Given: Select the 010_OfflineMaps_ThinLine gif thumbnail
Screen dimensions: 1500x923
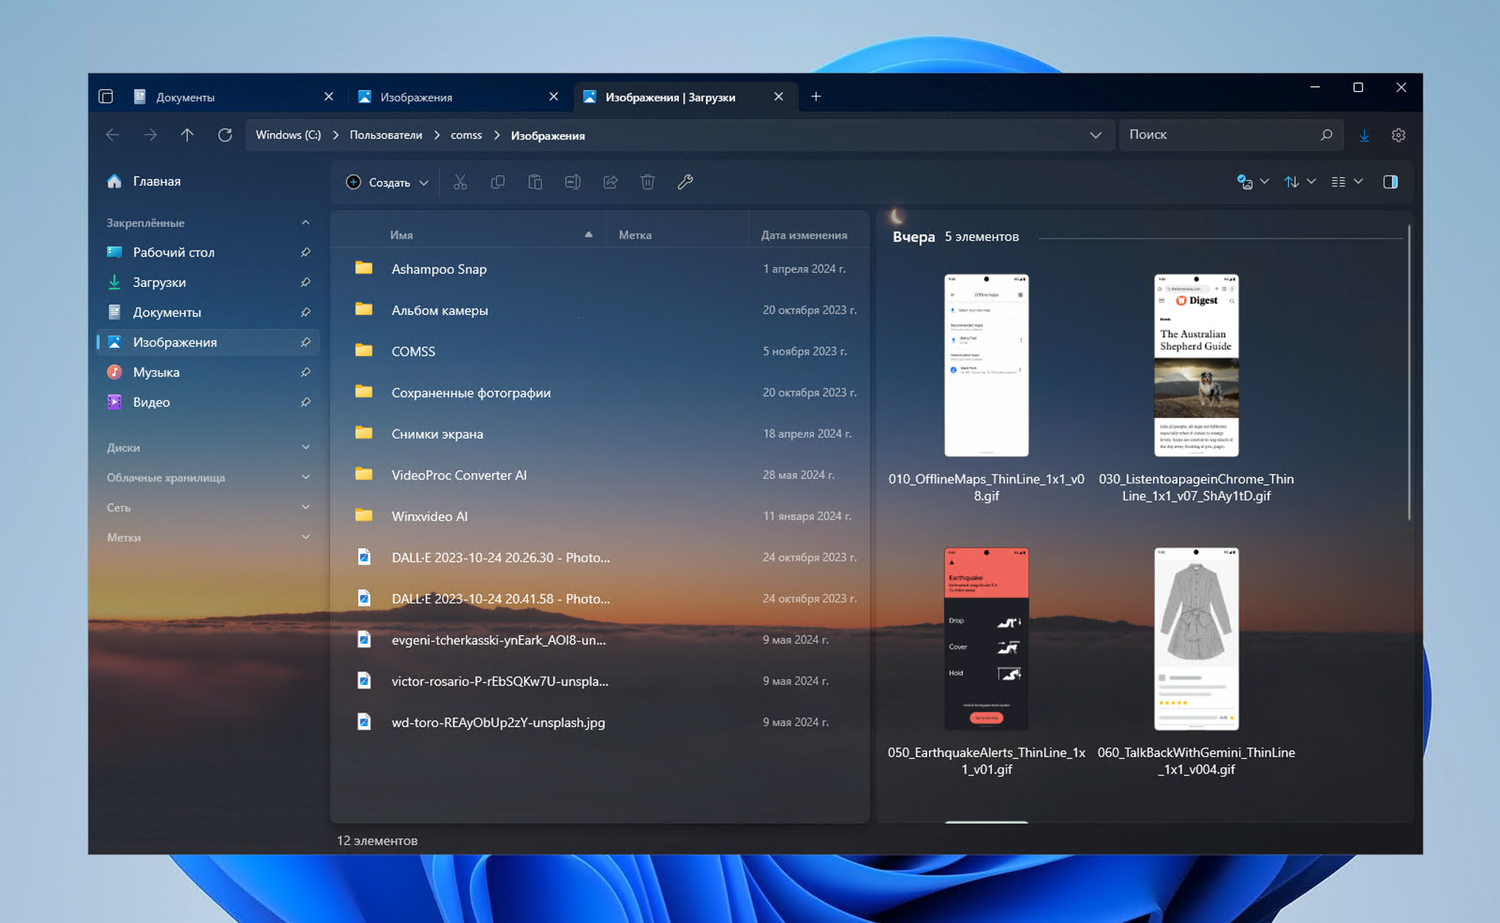Looking at the screenshot, I should 986,365.
